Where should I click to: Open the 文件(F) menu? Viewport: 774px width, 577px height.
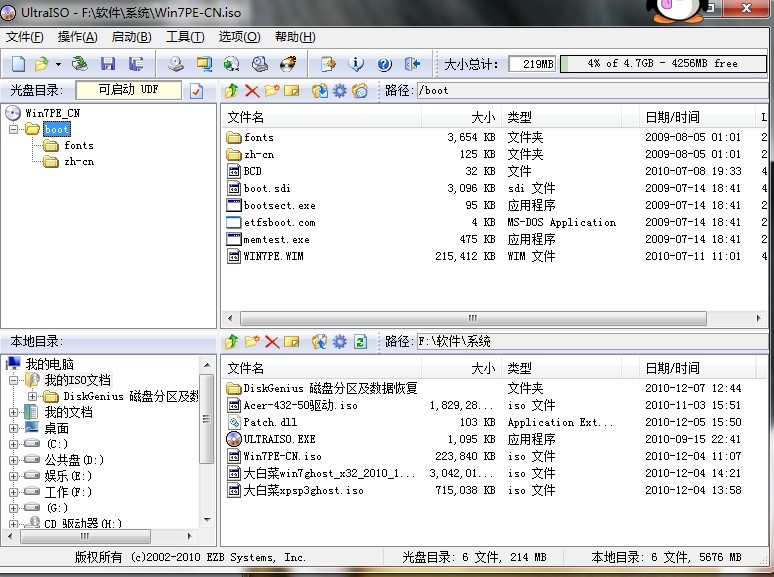(x=25, y=37)
